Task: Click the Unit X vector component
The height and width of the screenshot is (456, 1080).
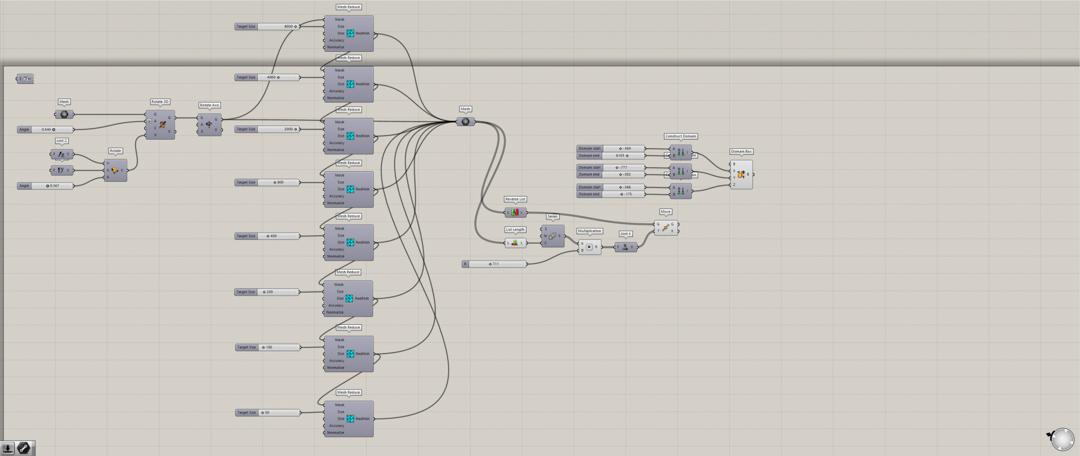Action: 625,247
